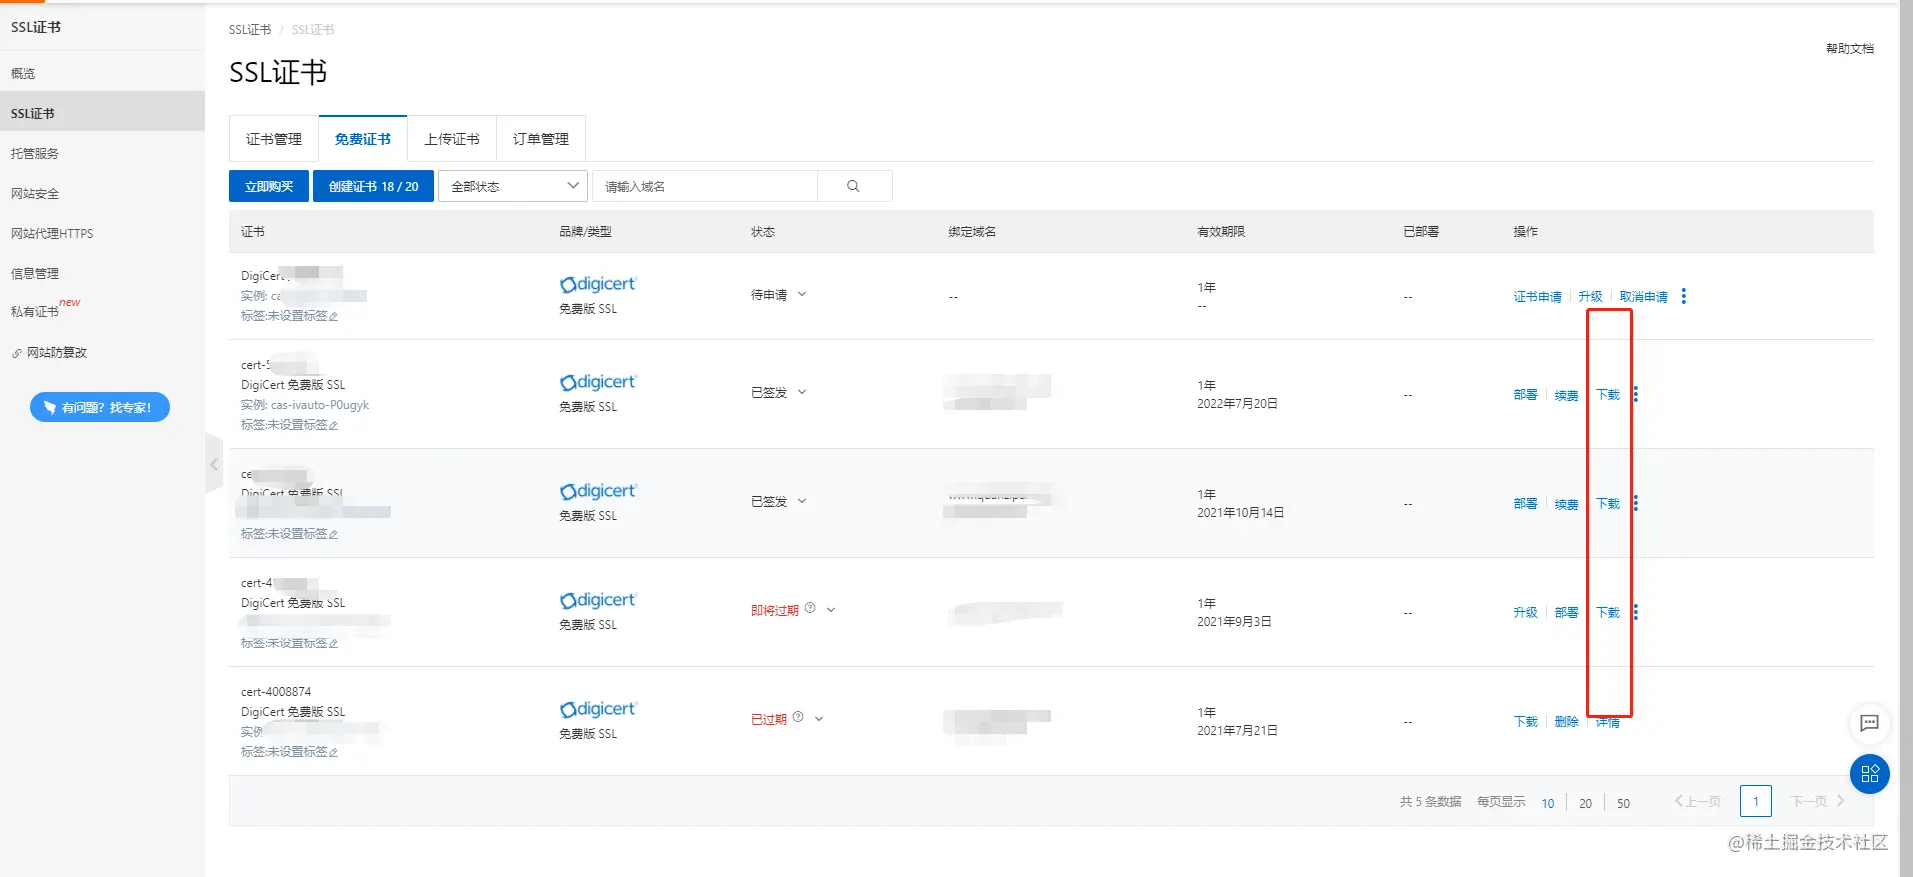Click 证书申请 link in first row
The height and width of the screenshot is (877, 1913).
click(1537, 297)
